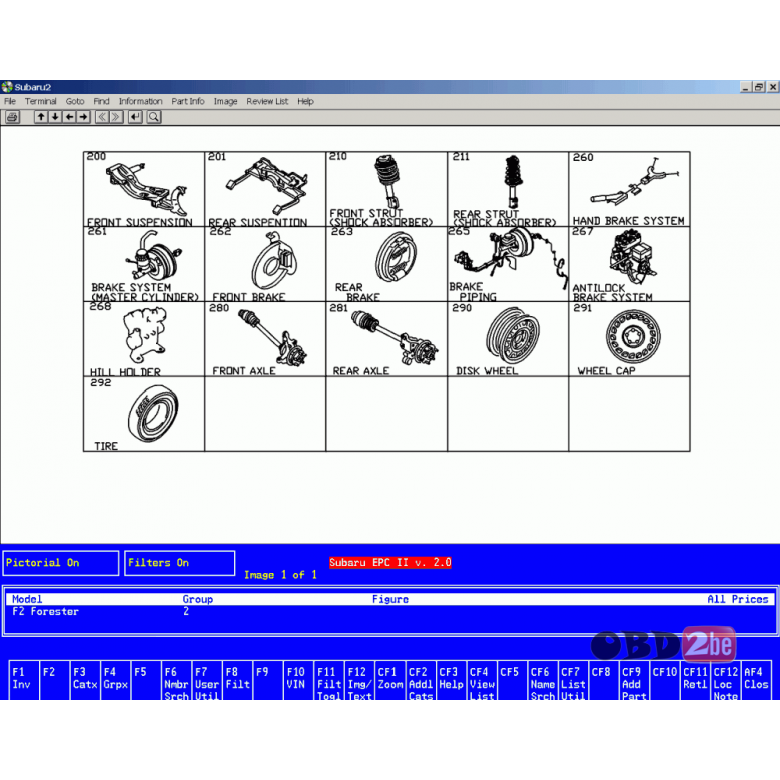Open the Part Info menu

188,101
